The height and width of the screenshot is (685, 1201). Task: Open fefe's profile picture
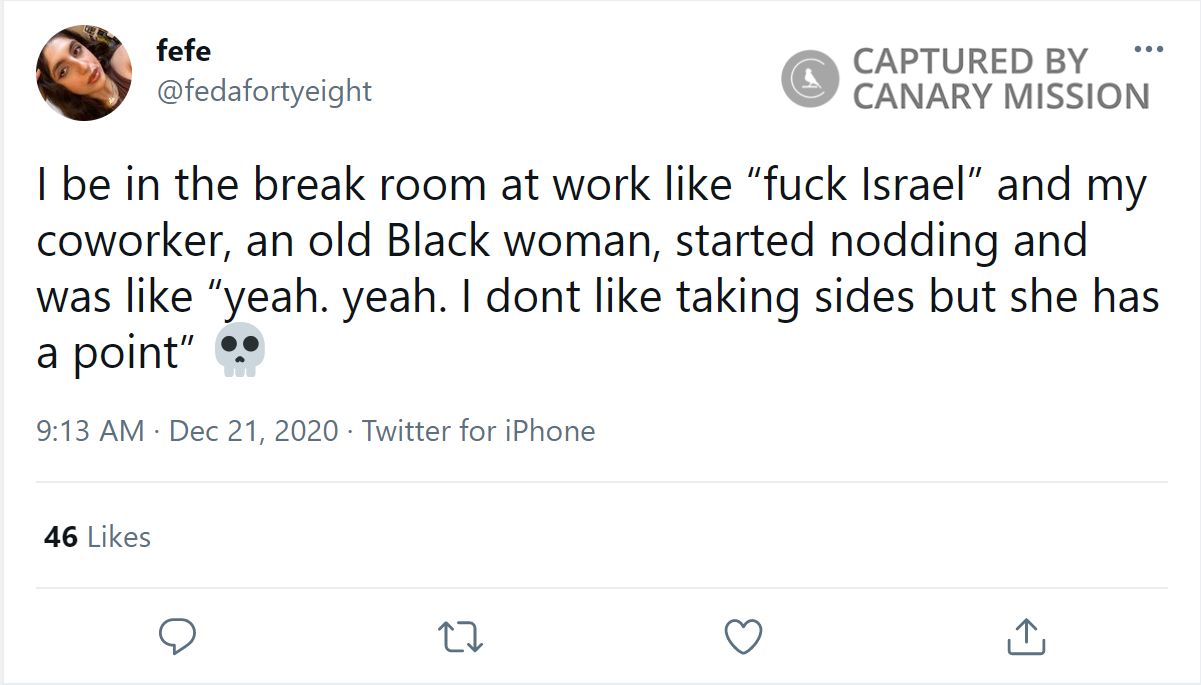coord(84,74)
